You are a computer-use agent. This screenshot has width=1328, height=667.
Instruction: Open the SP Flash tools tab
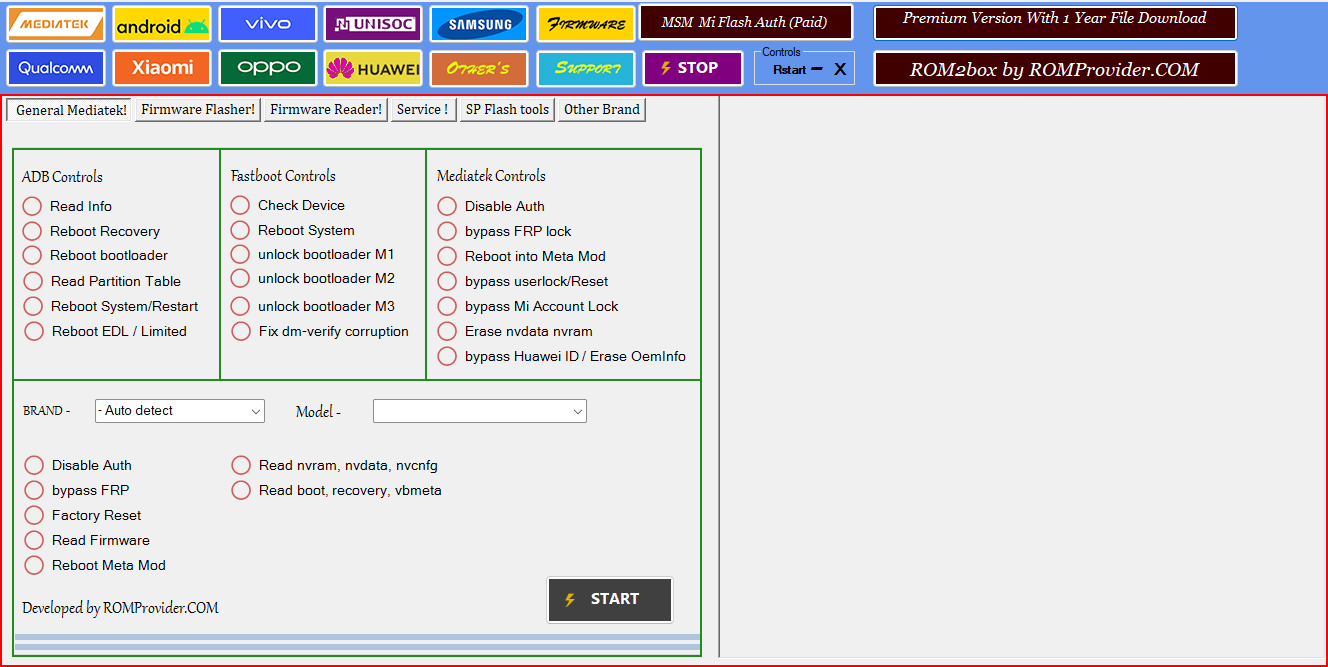507,110
